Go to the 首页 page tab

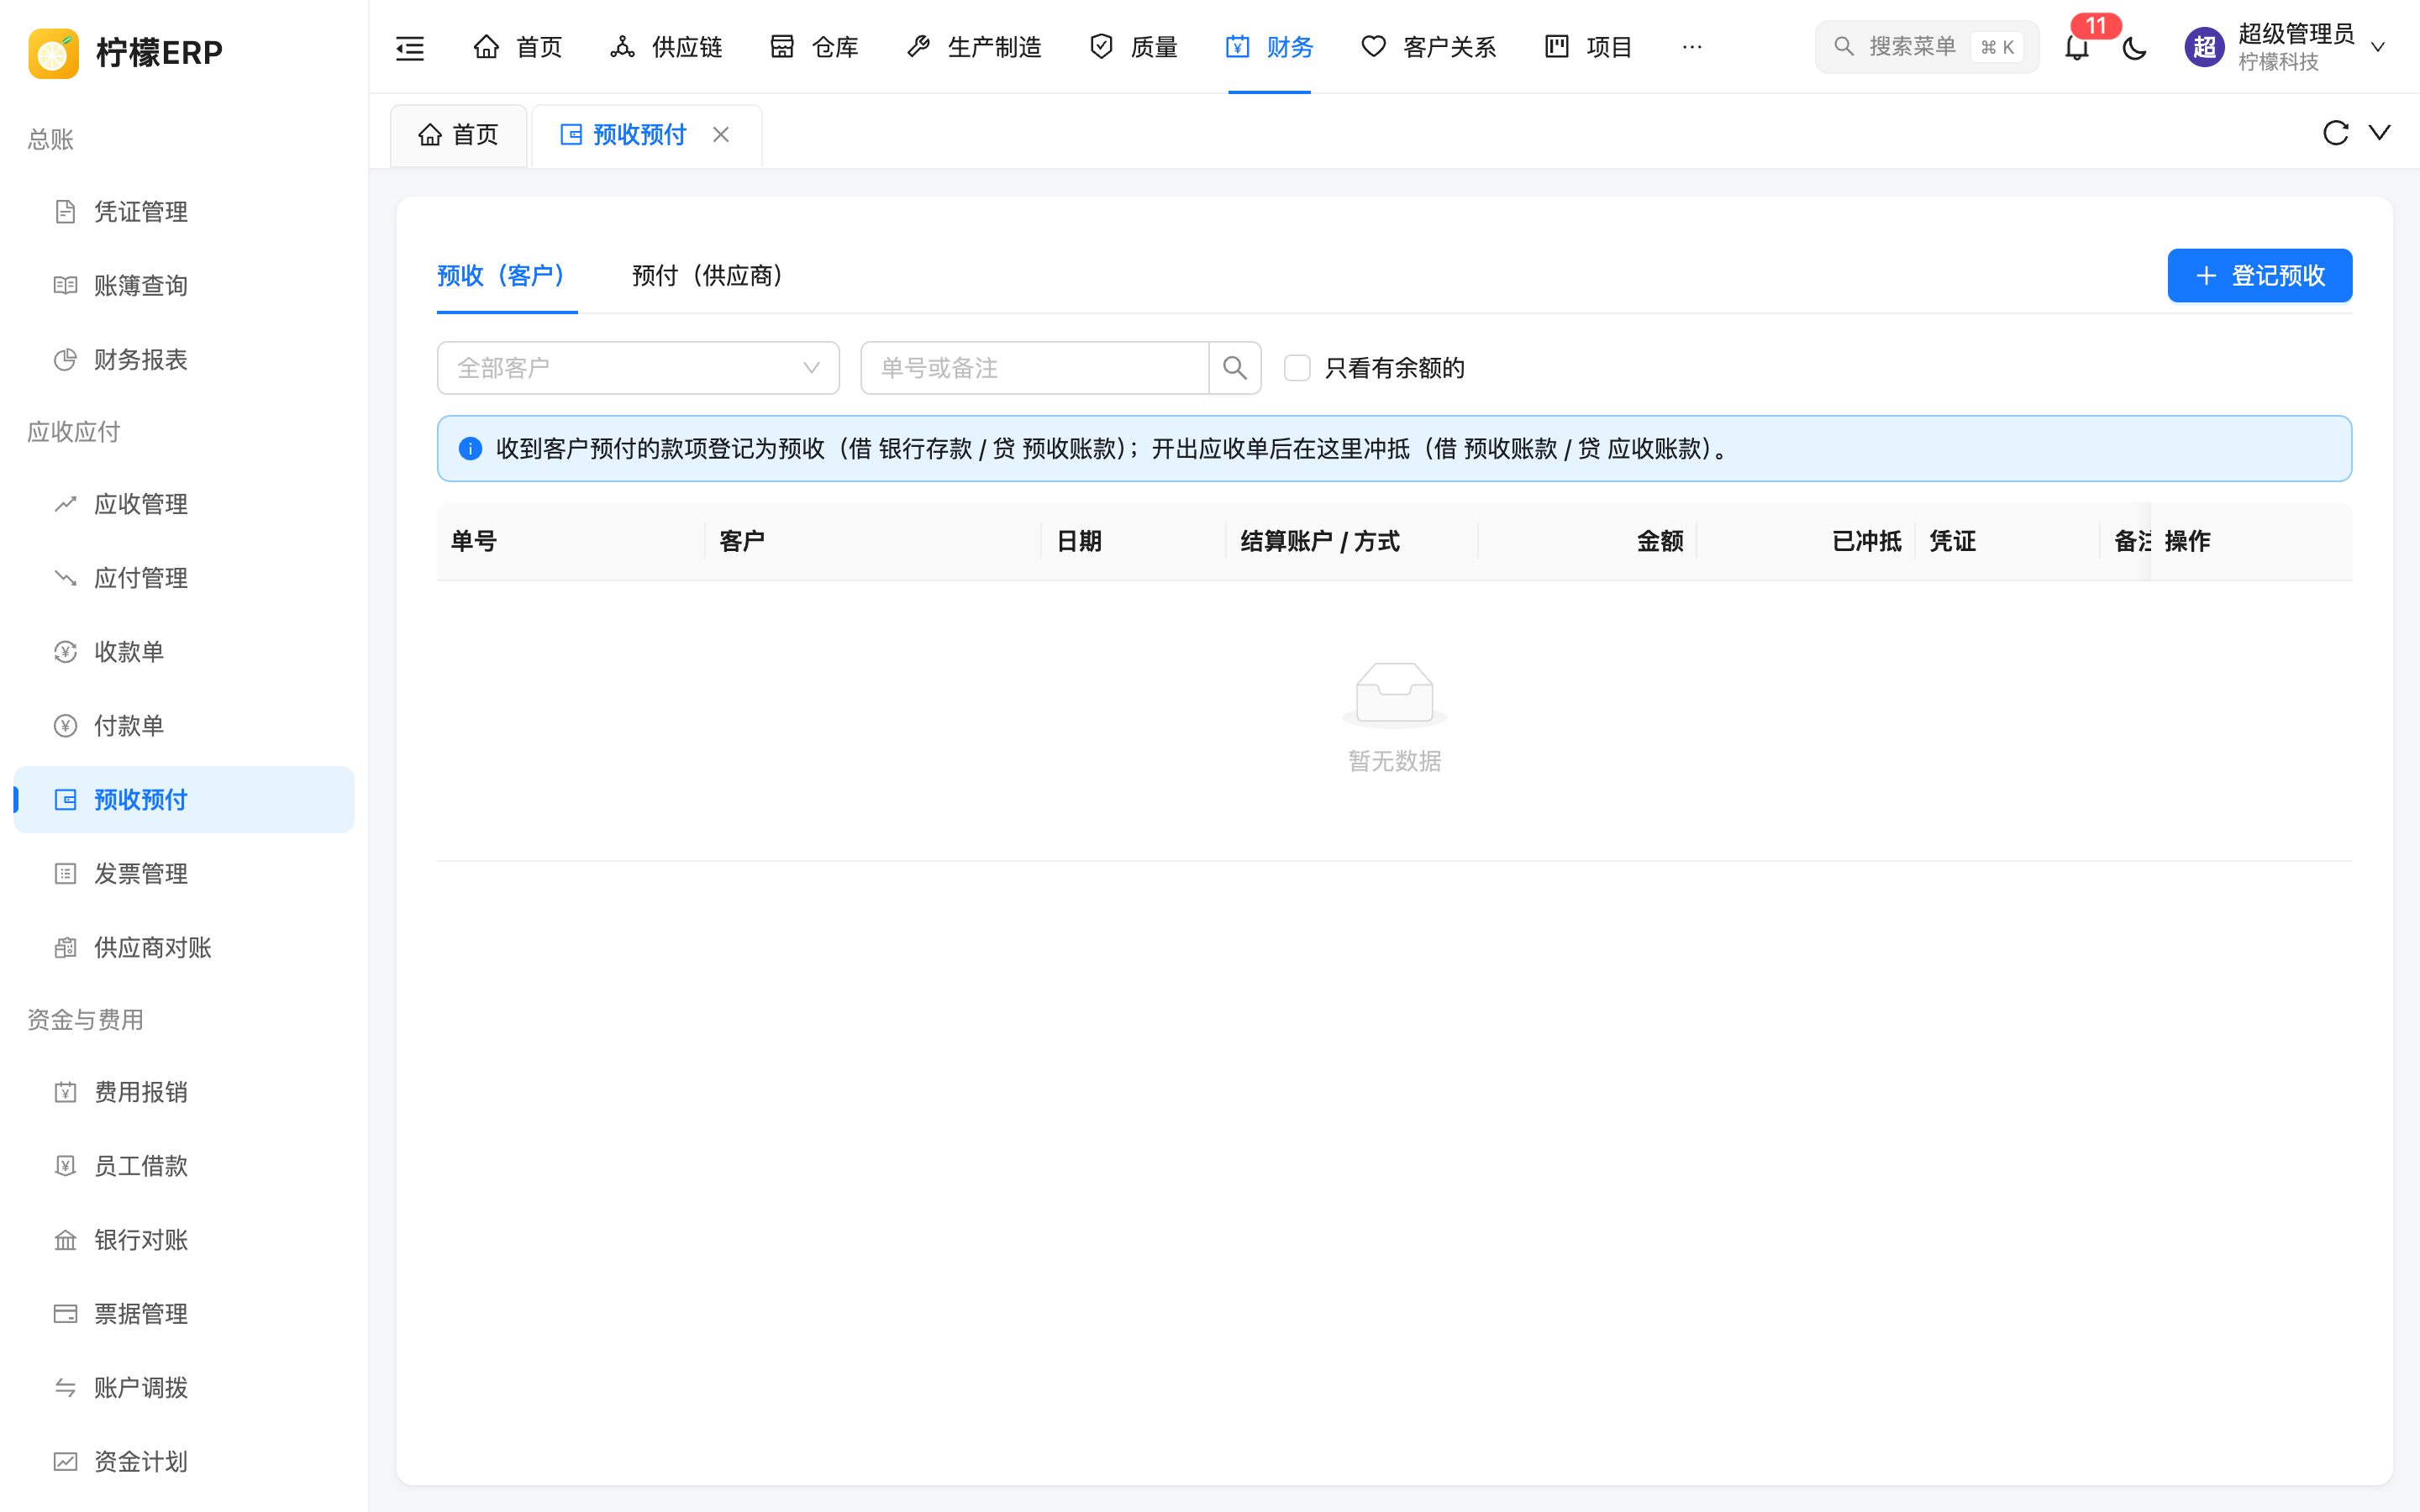(459, 135)
